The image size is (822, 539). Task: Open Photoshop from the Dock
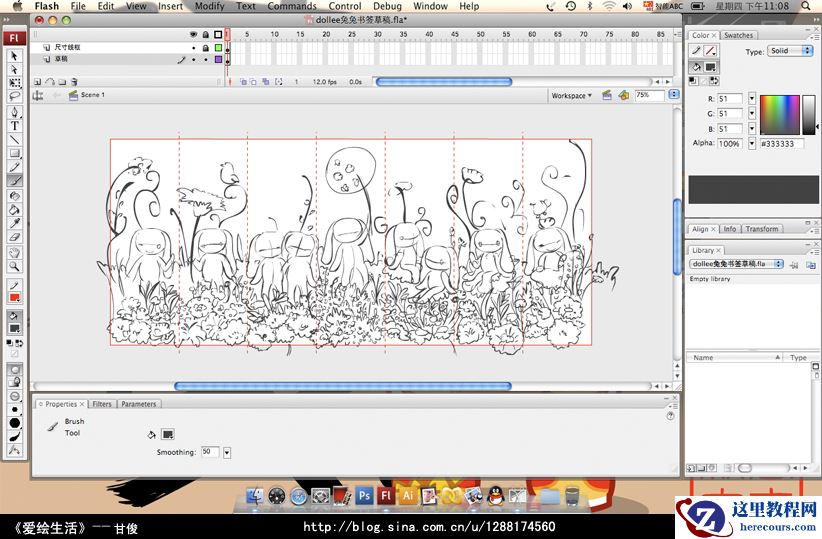(x=365, y=495)
